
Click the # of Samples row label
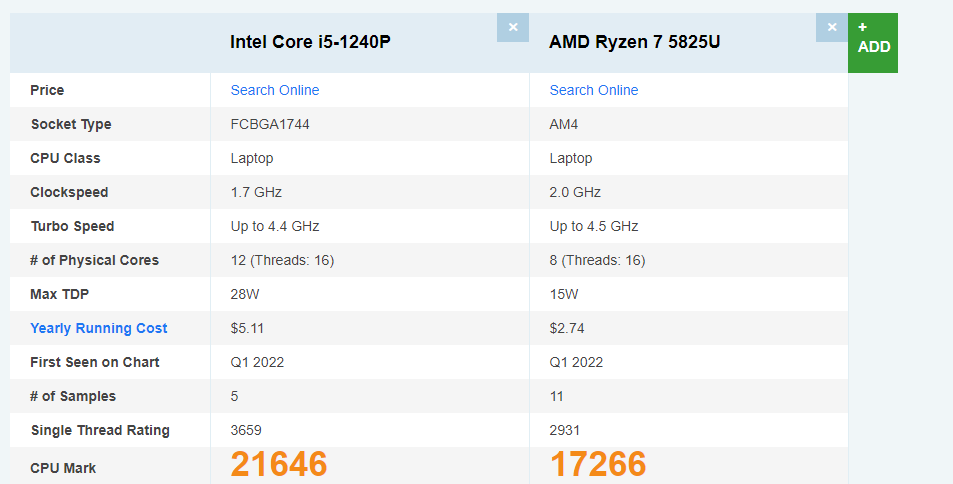73,396
